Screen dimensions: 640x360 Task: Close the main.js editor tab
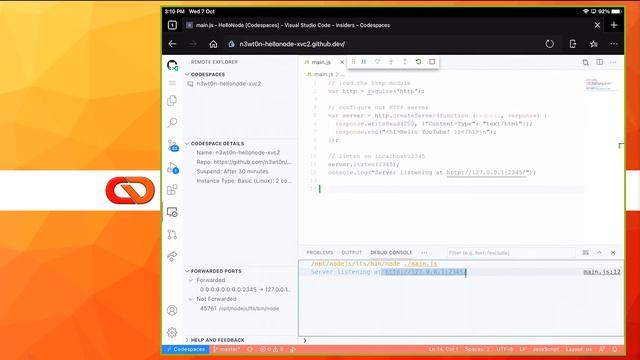(x=342, y=62)
